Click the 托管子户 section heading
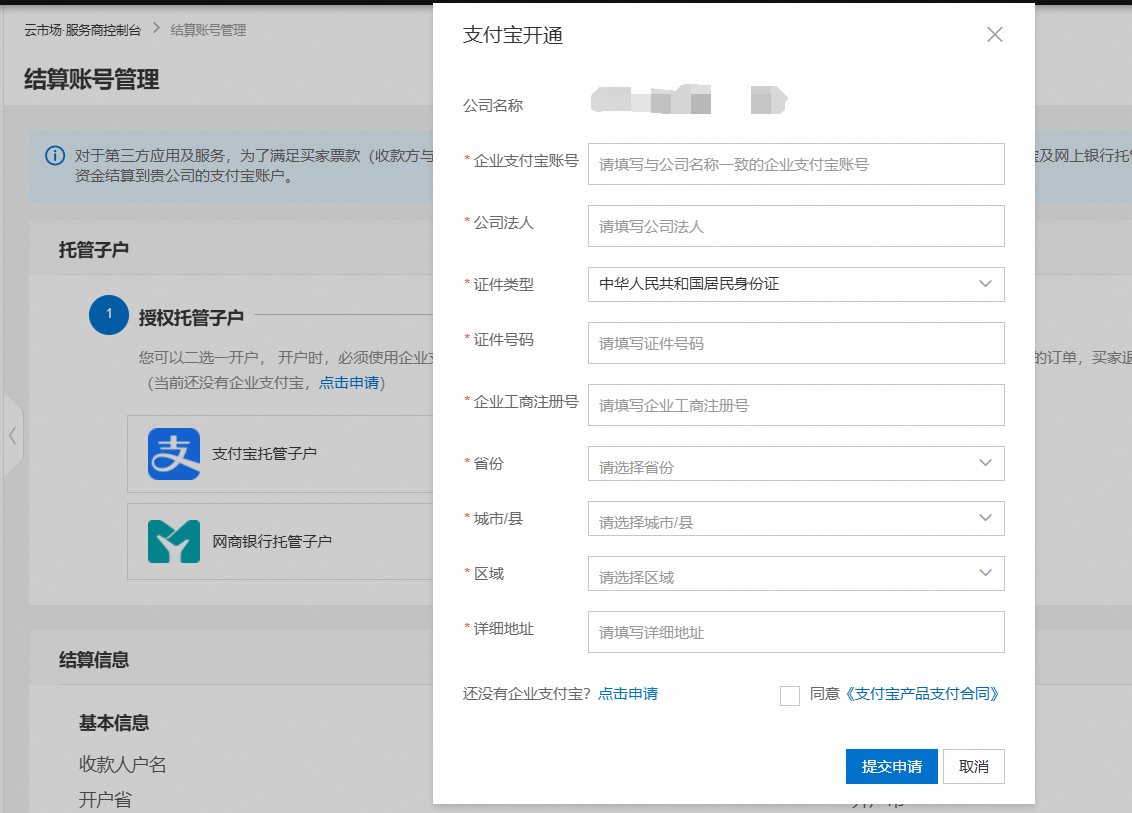1132x813 pixels. tap(94, 250)
